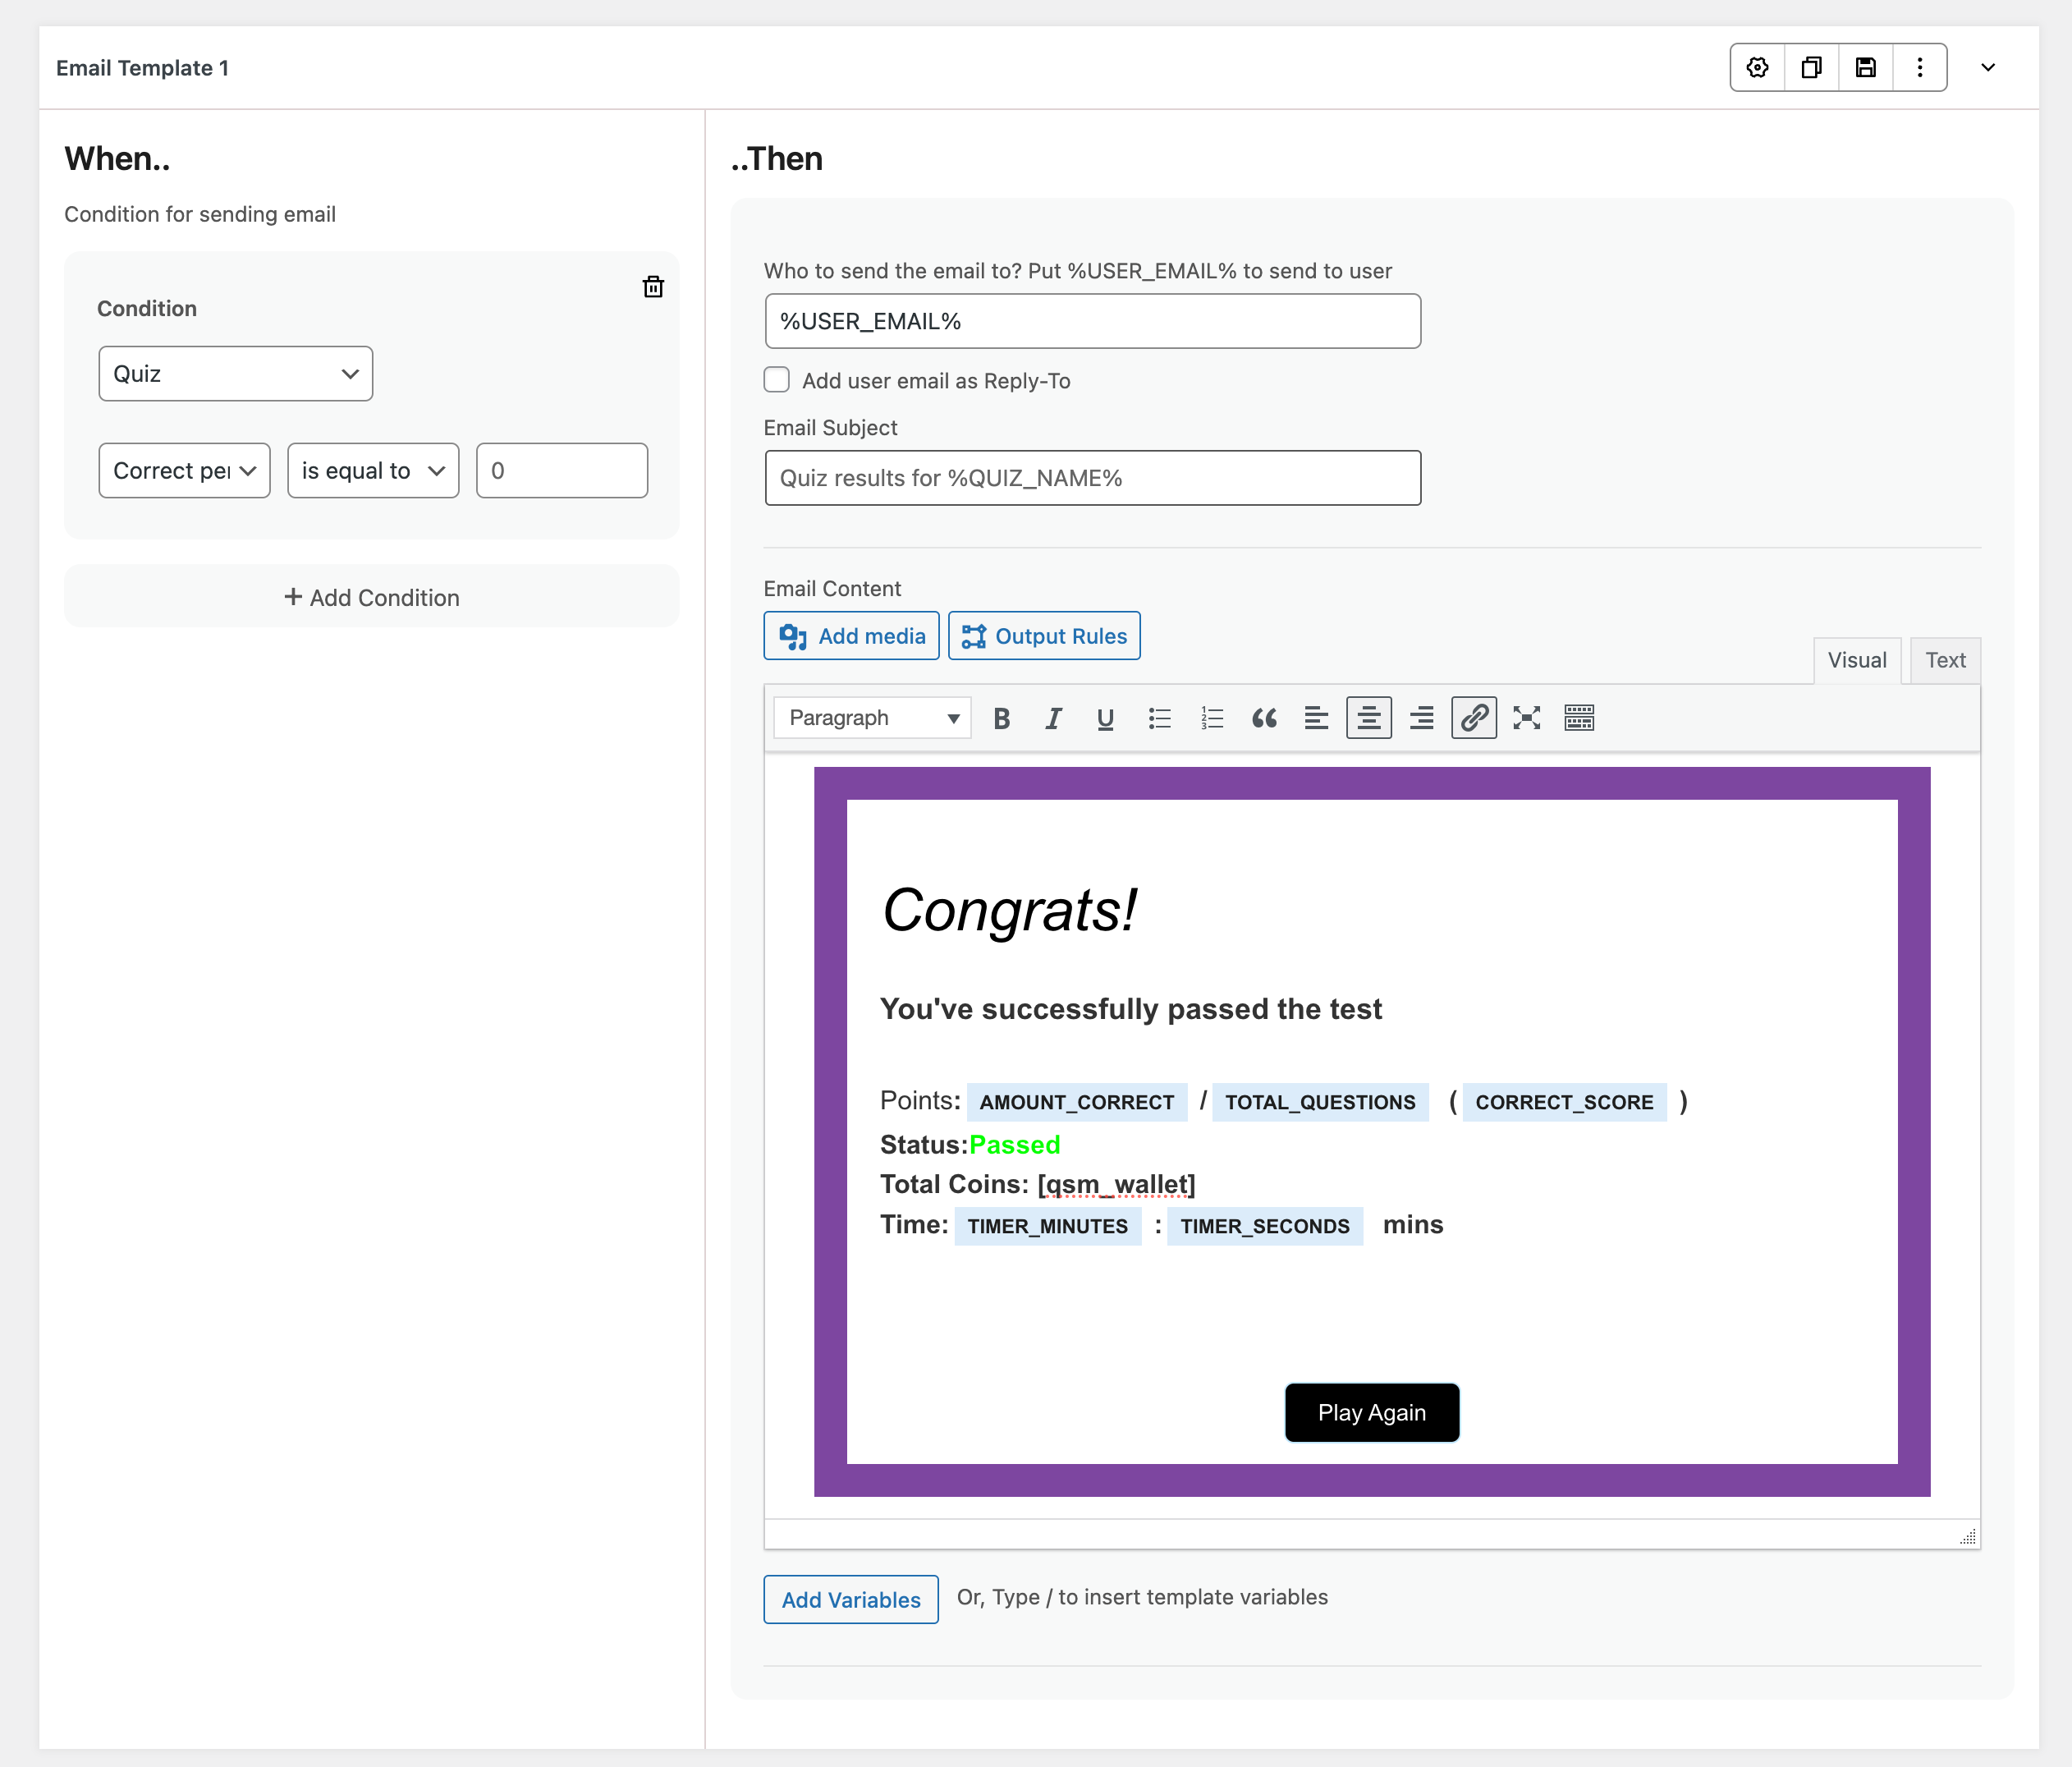Open the Correct percentage criteria dropdown
2072x1767 pixels.
click(x=184, y=470)
